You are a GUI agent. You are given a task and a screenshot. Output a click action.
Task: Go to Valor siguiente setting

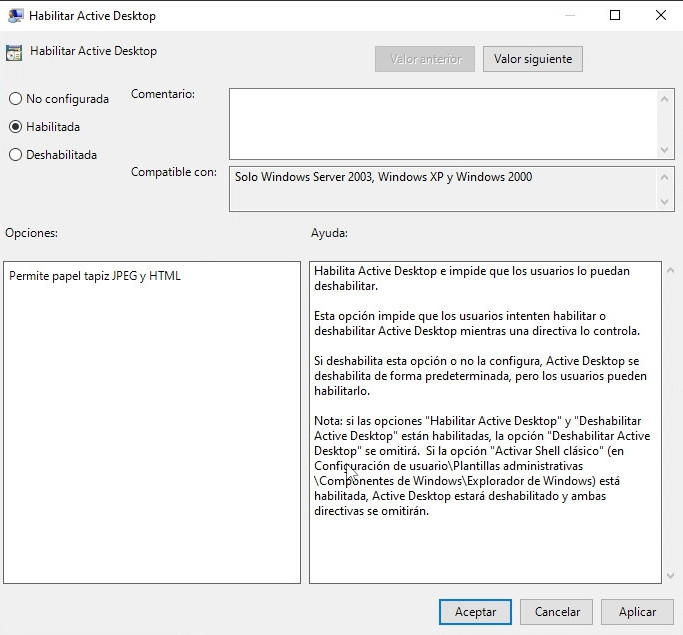pyautogui.click(x=532, y=59)
